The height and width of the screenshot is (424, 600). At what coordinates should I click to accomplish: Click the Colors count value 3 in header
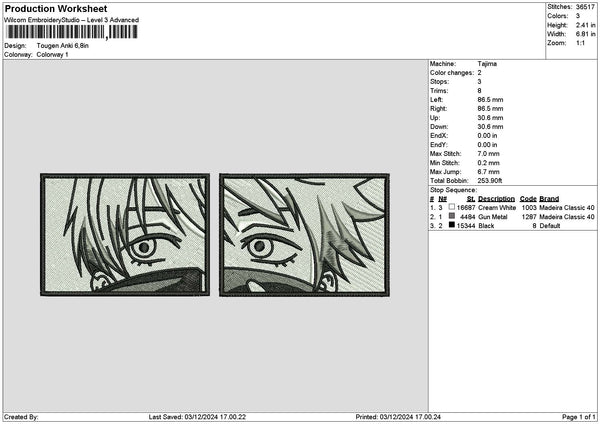pos(578,16)
